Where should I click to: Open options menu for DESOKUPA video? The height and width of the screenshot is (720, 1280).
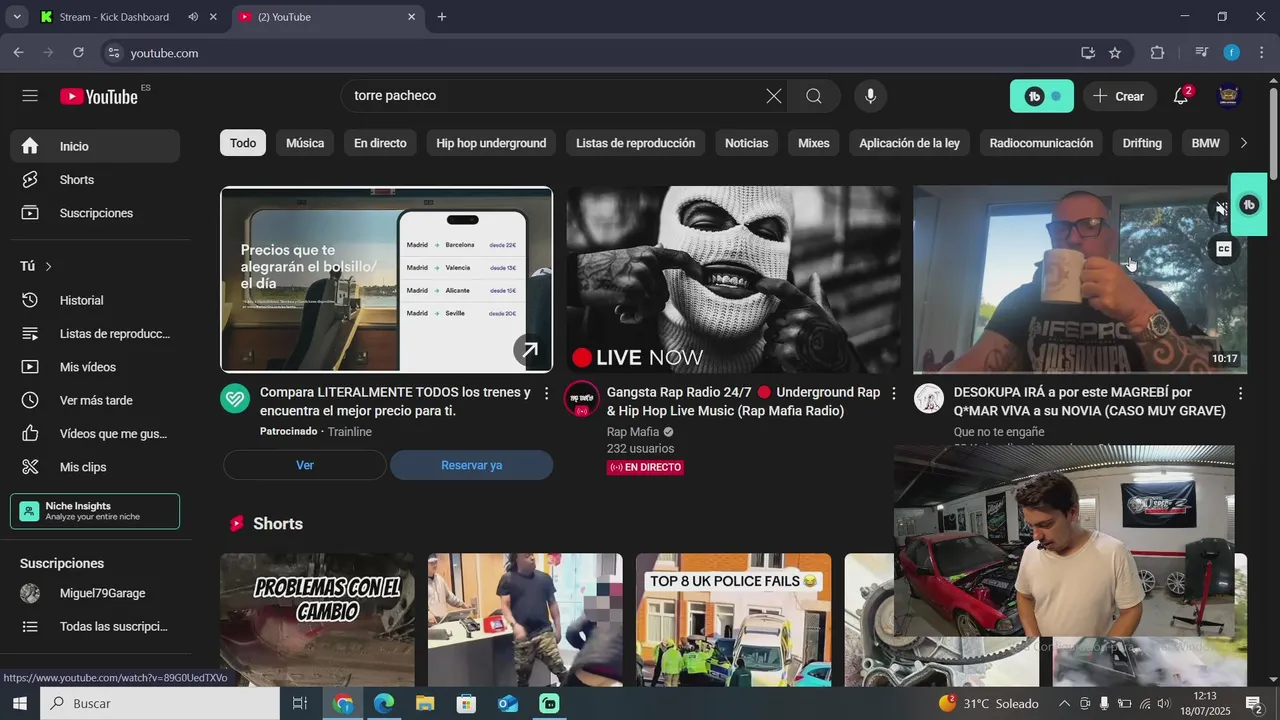point(1240,394)
